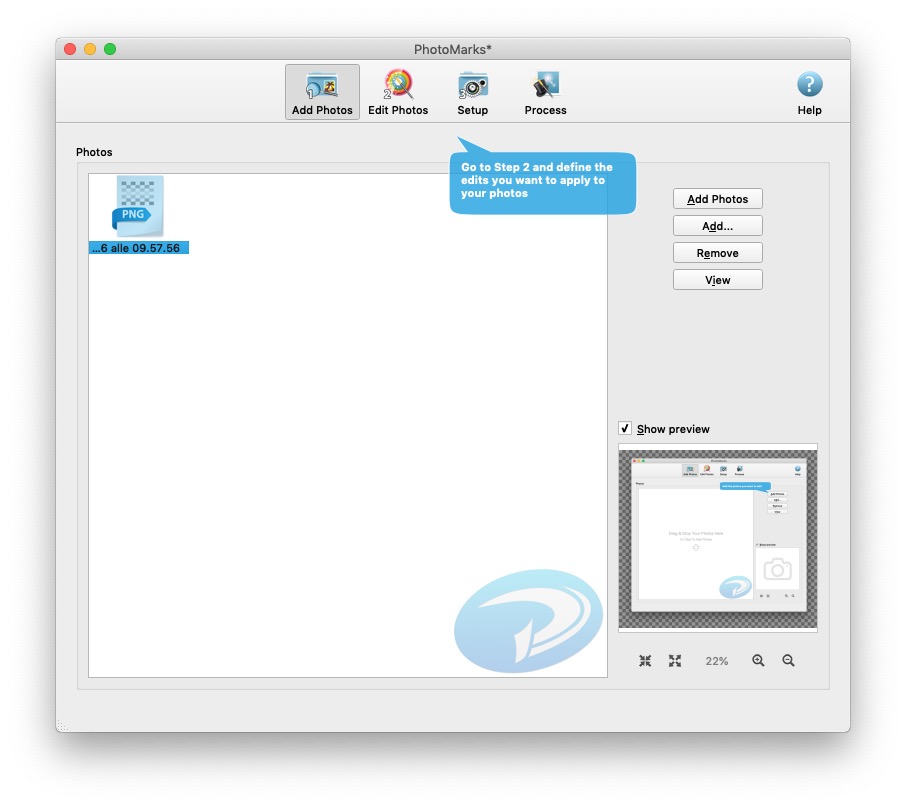Click the Process toolbar icon
906x806 pixels.
click(545, 90)
